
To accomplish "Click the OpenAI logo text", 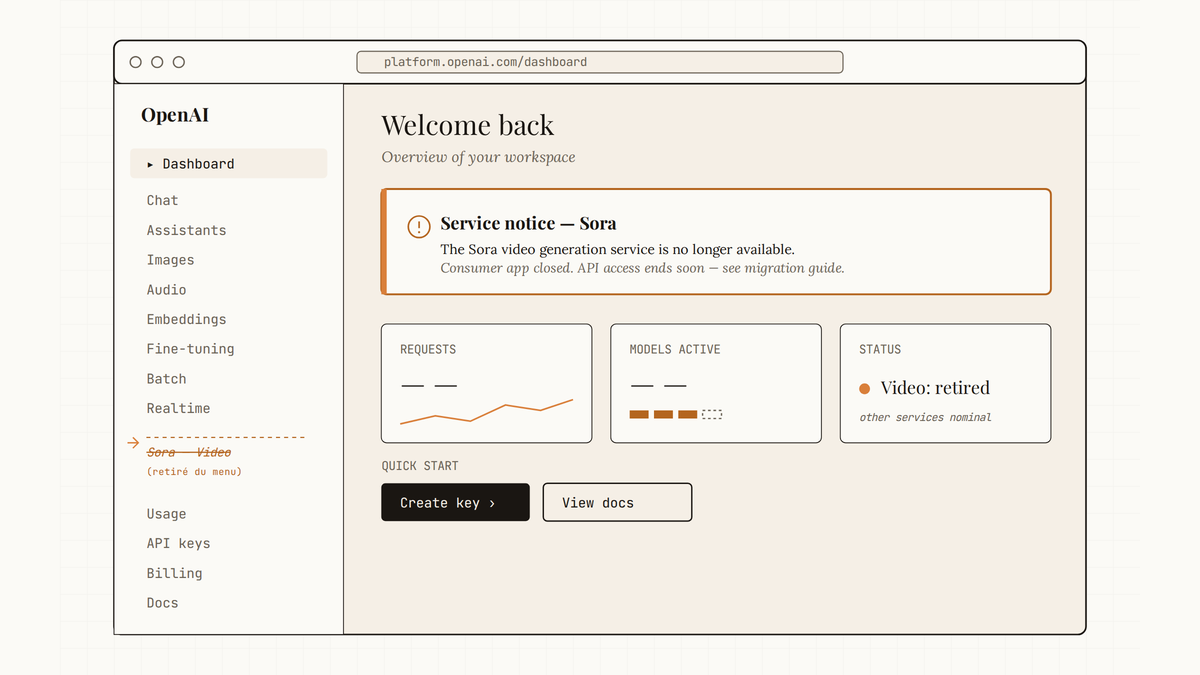I will [175, 115].
